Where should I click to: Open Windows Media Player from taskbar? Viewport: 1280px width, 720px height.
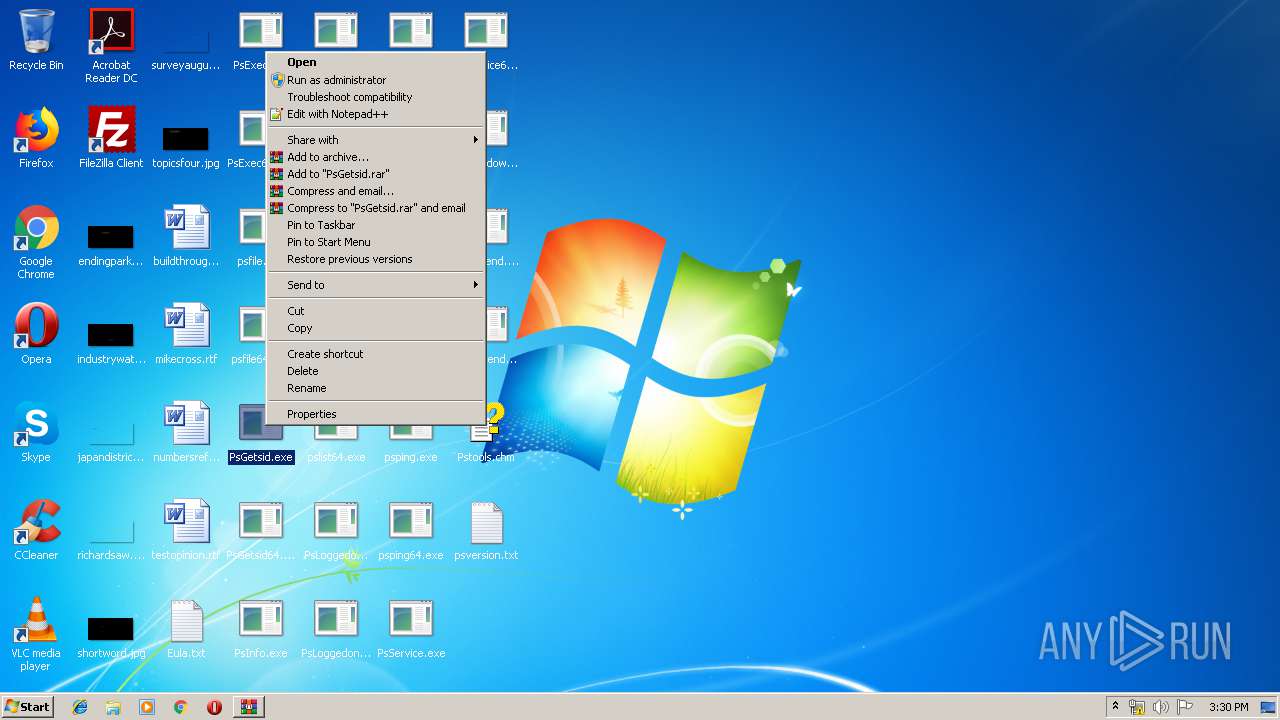click(x=147, y=707)
